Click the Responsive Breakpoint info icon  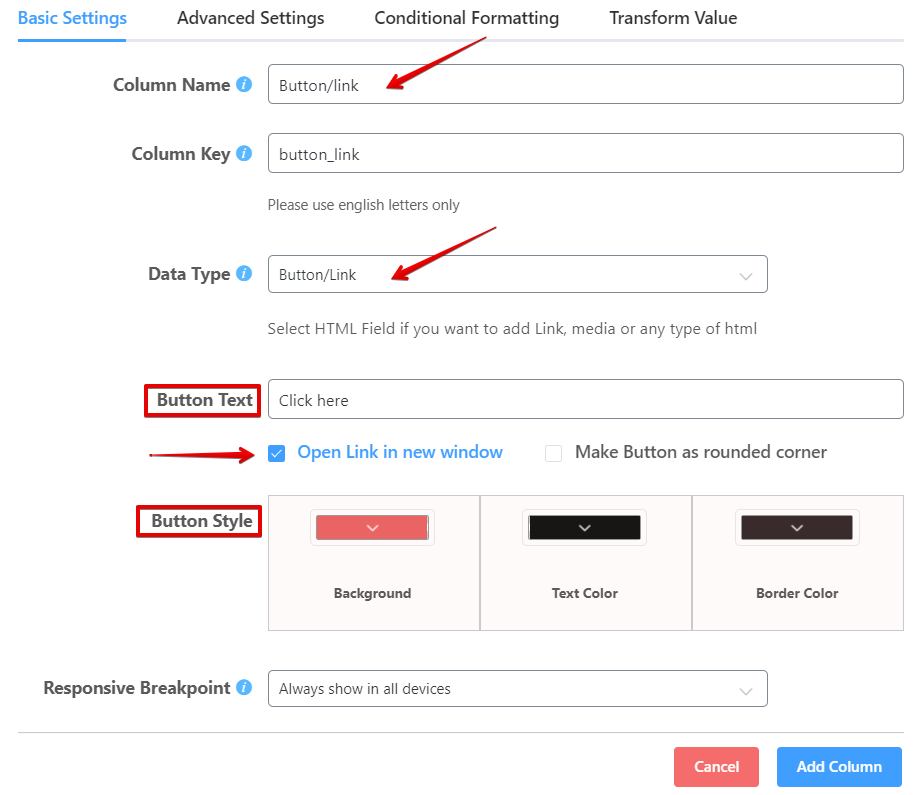[244, 687]
